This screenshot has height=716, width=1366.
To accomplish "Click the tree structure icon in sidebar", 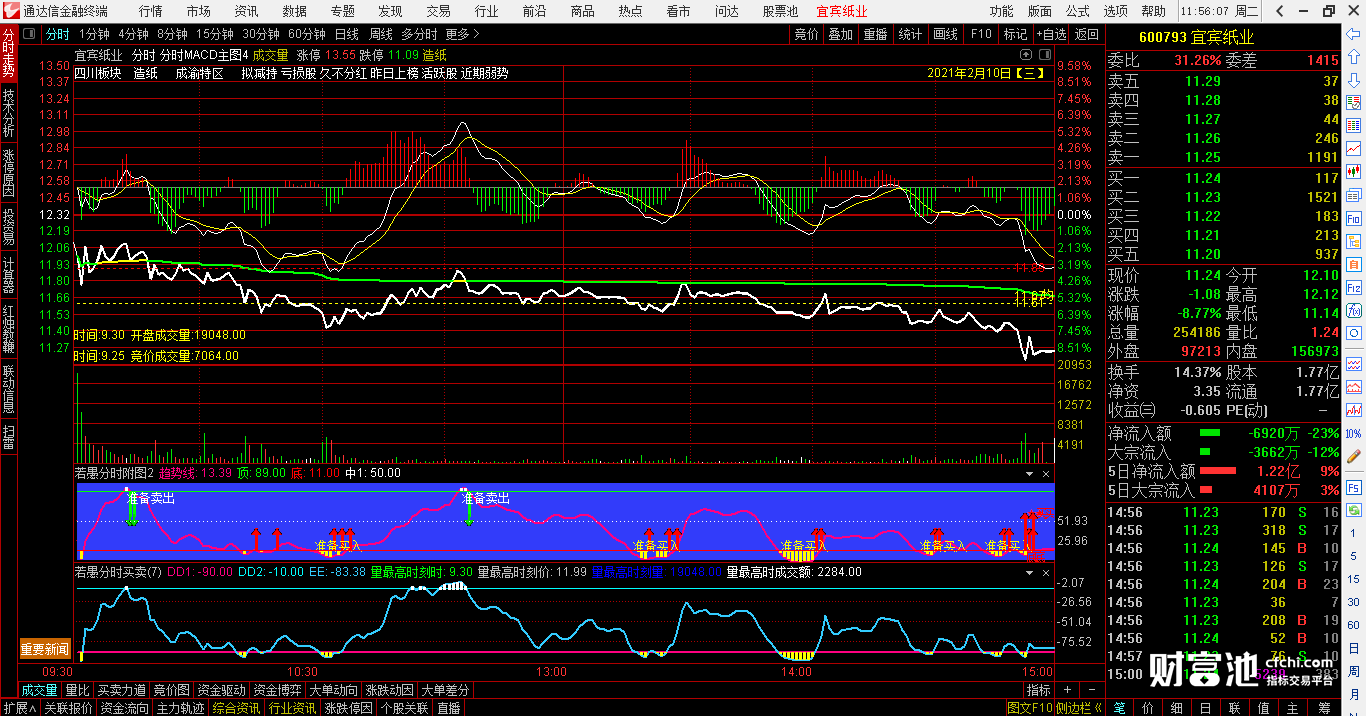I will click(1353, 240).
